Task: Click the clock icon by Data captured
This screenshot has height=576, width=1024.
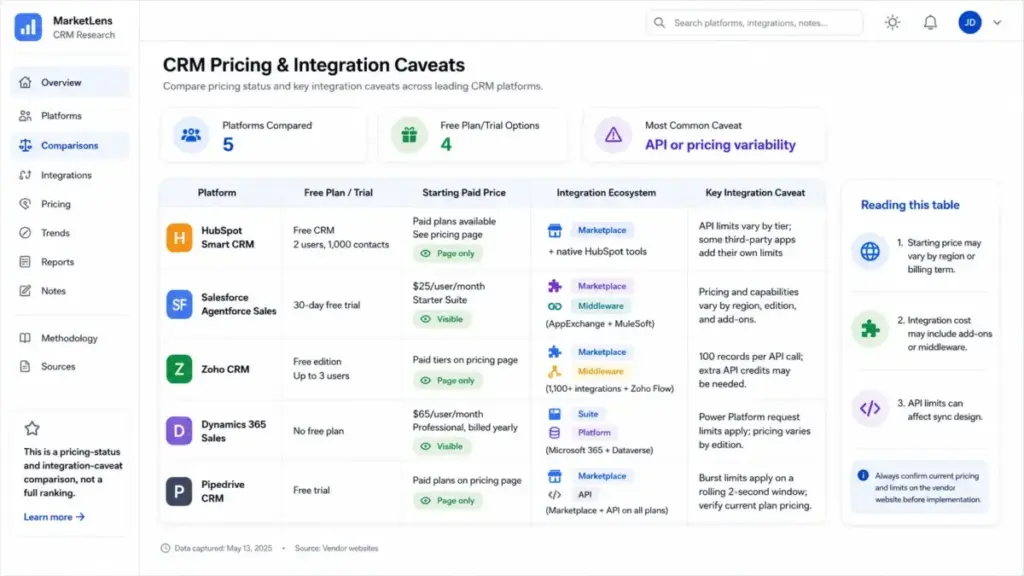Action: tap(165, 549)
